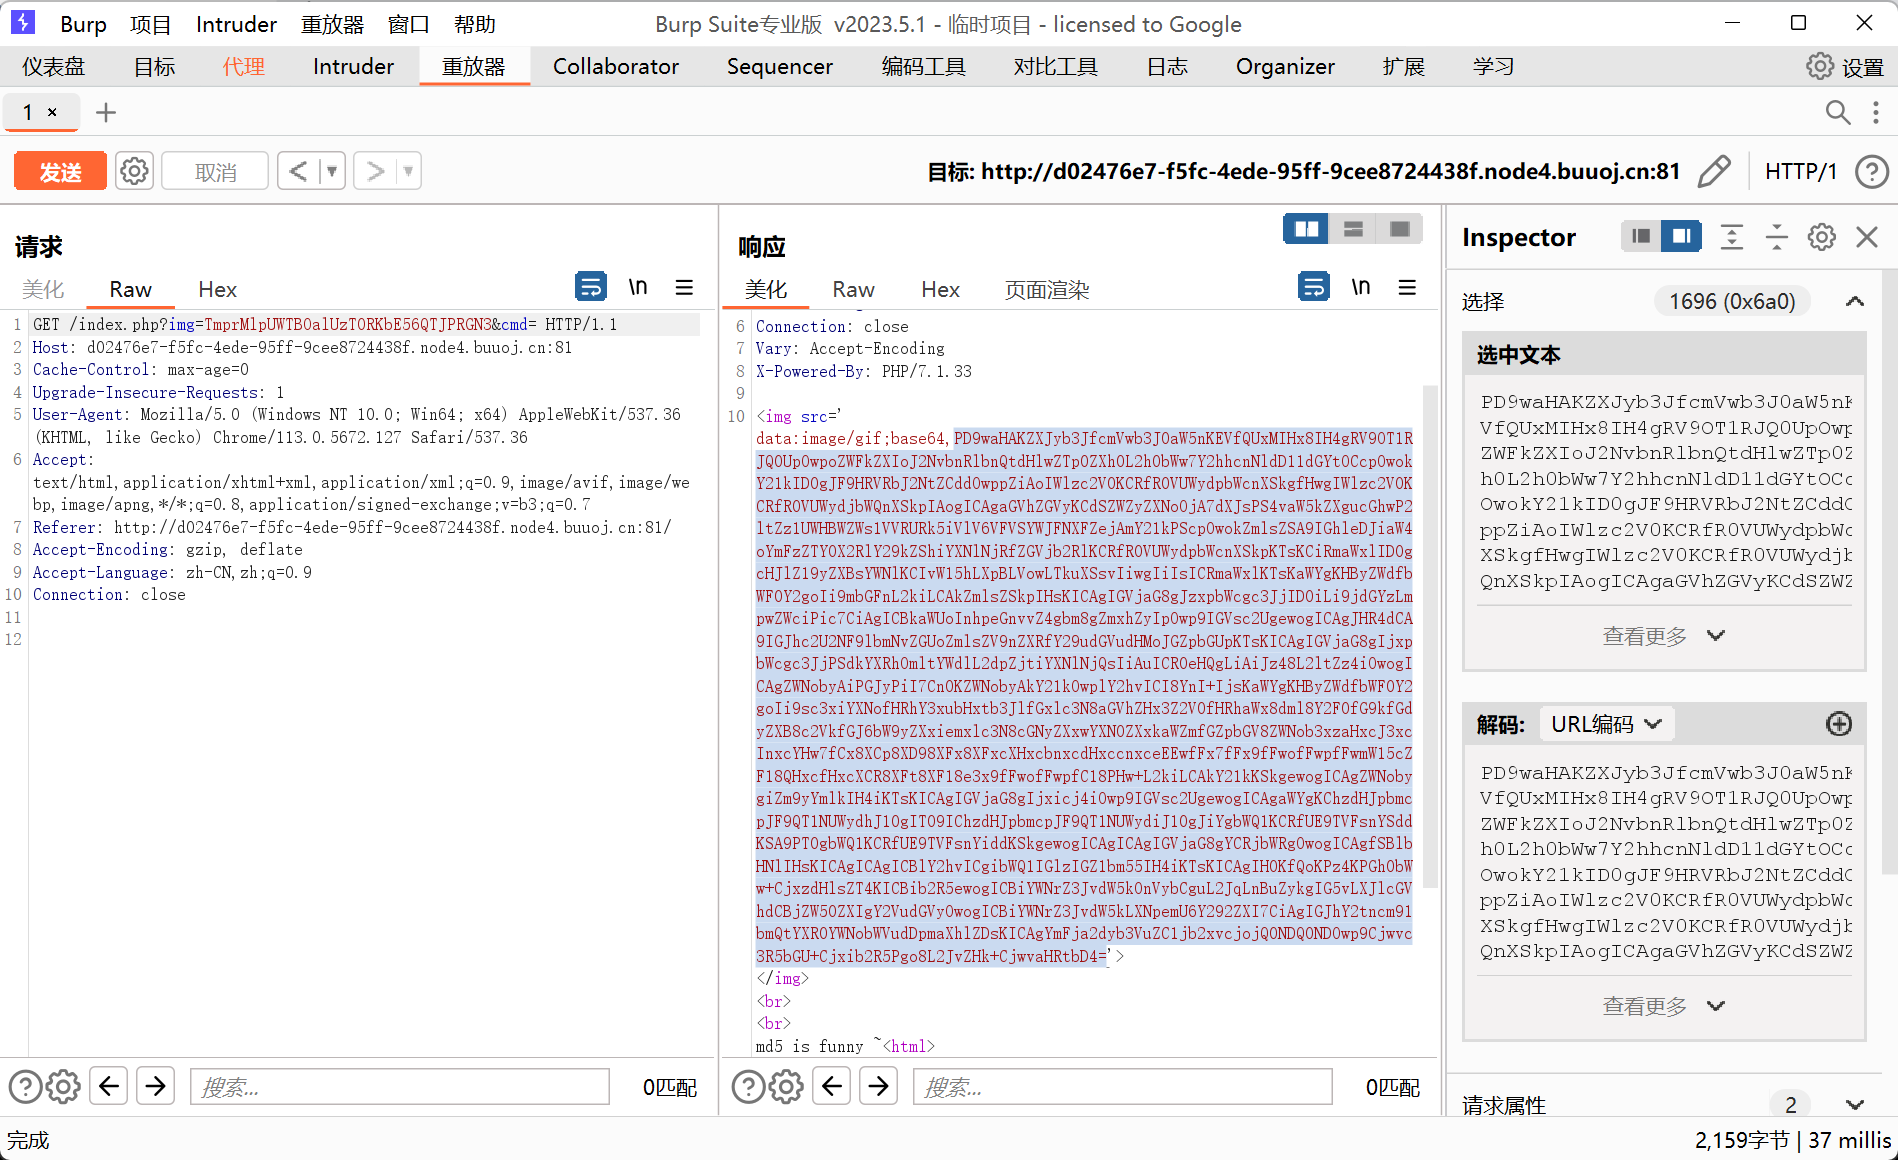Collapse all Inspector sections
The height and width of the screenshot is (1160, 1898).
(x=1776, y=236)
